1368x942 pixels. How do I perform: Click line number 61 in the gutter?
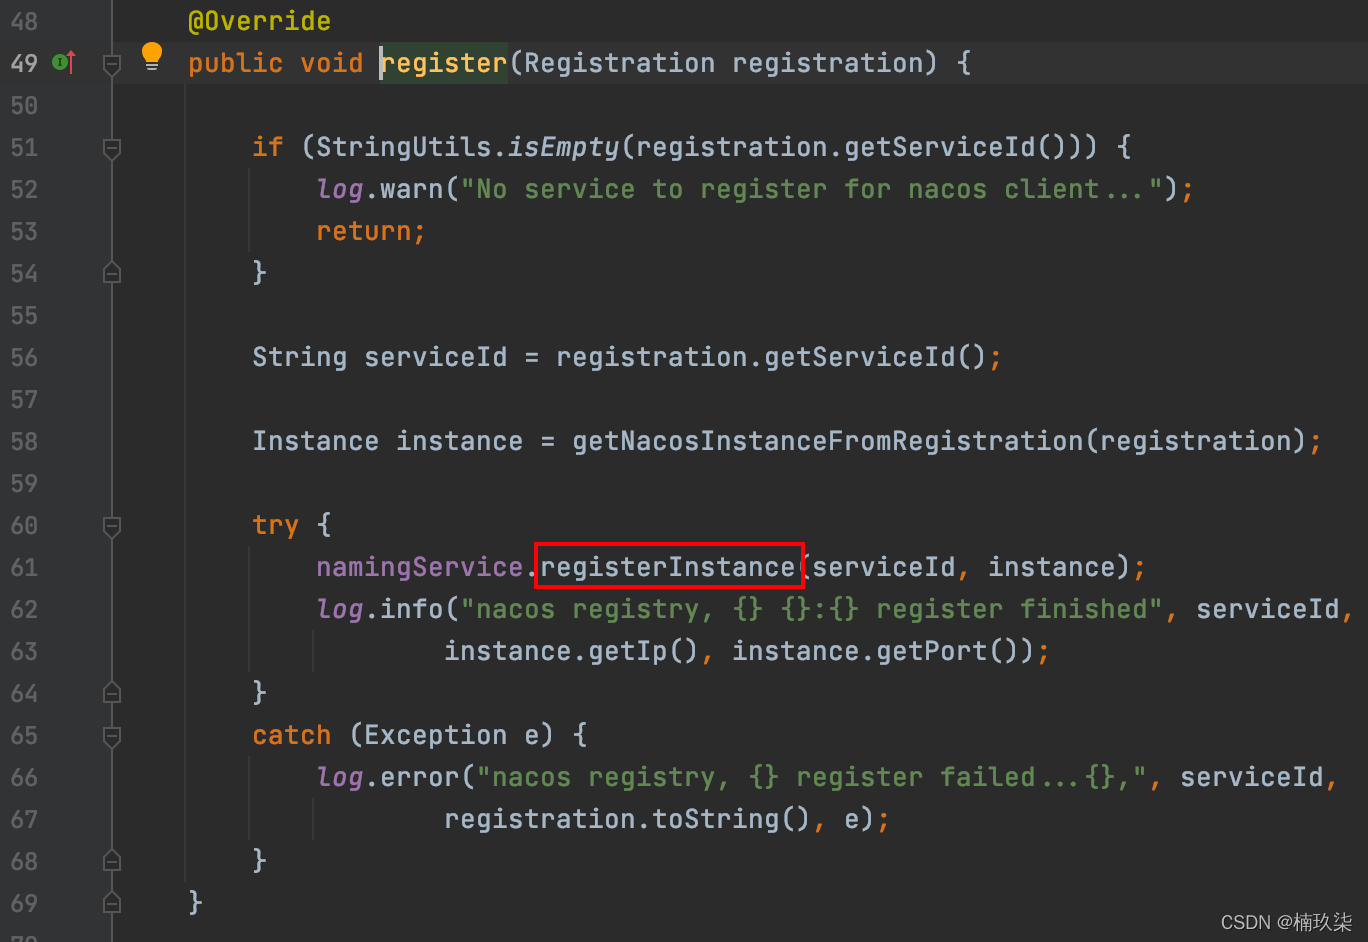[x=24, y=567]
